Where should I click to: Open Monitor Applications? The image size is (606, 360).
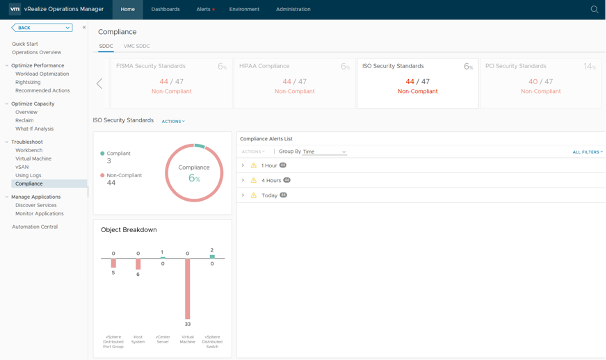(39, 213)
